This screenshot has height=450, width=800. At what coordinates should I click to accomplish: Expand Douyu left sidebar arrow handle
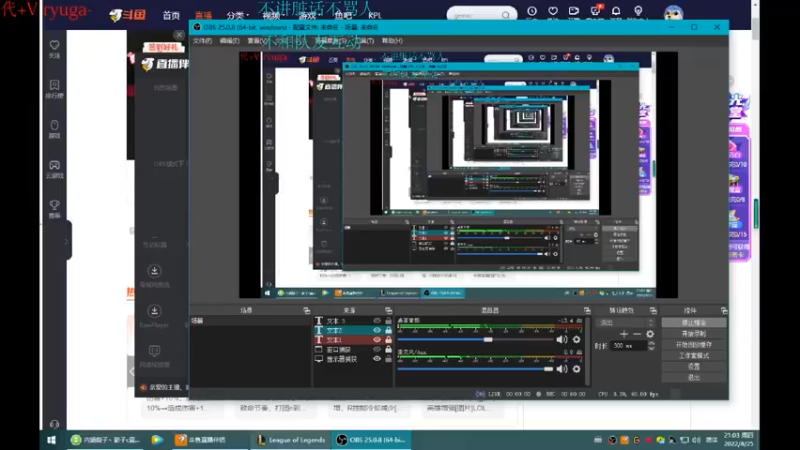(66, 241)
